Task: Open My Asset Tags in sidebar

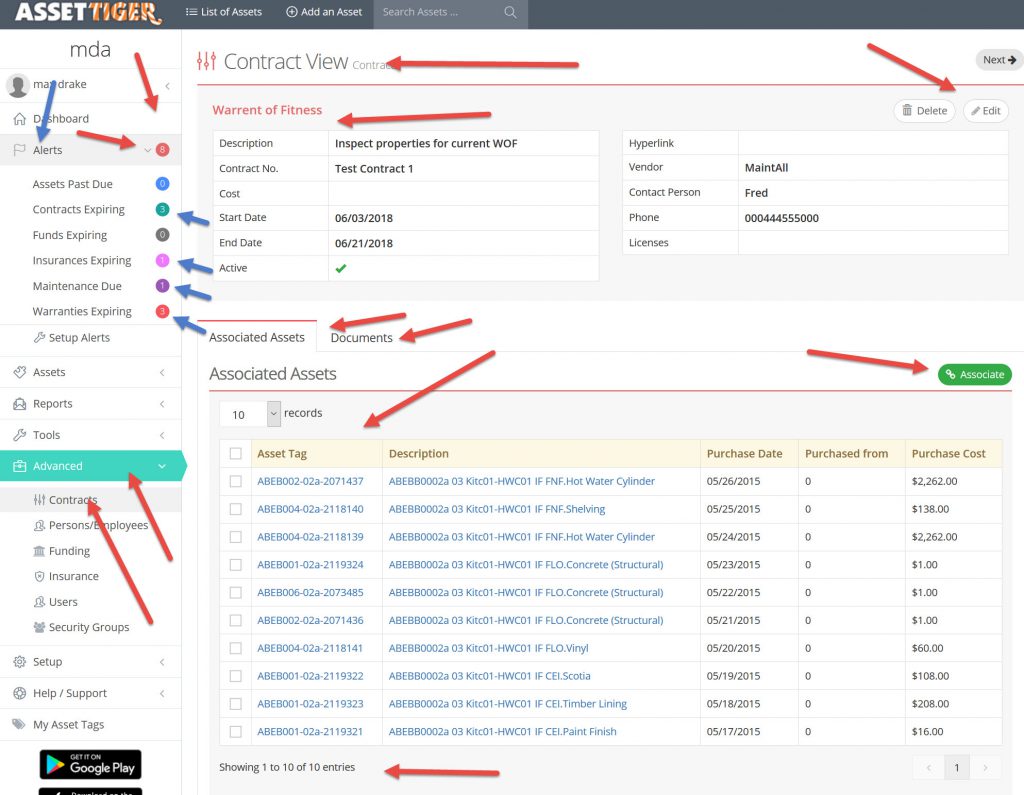Action: tap(68, 725)
